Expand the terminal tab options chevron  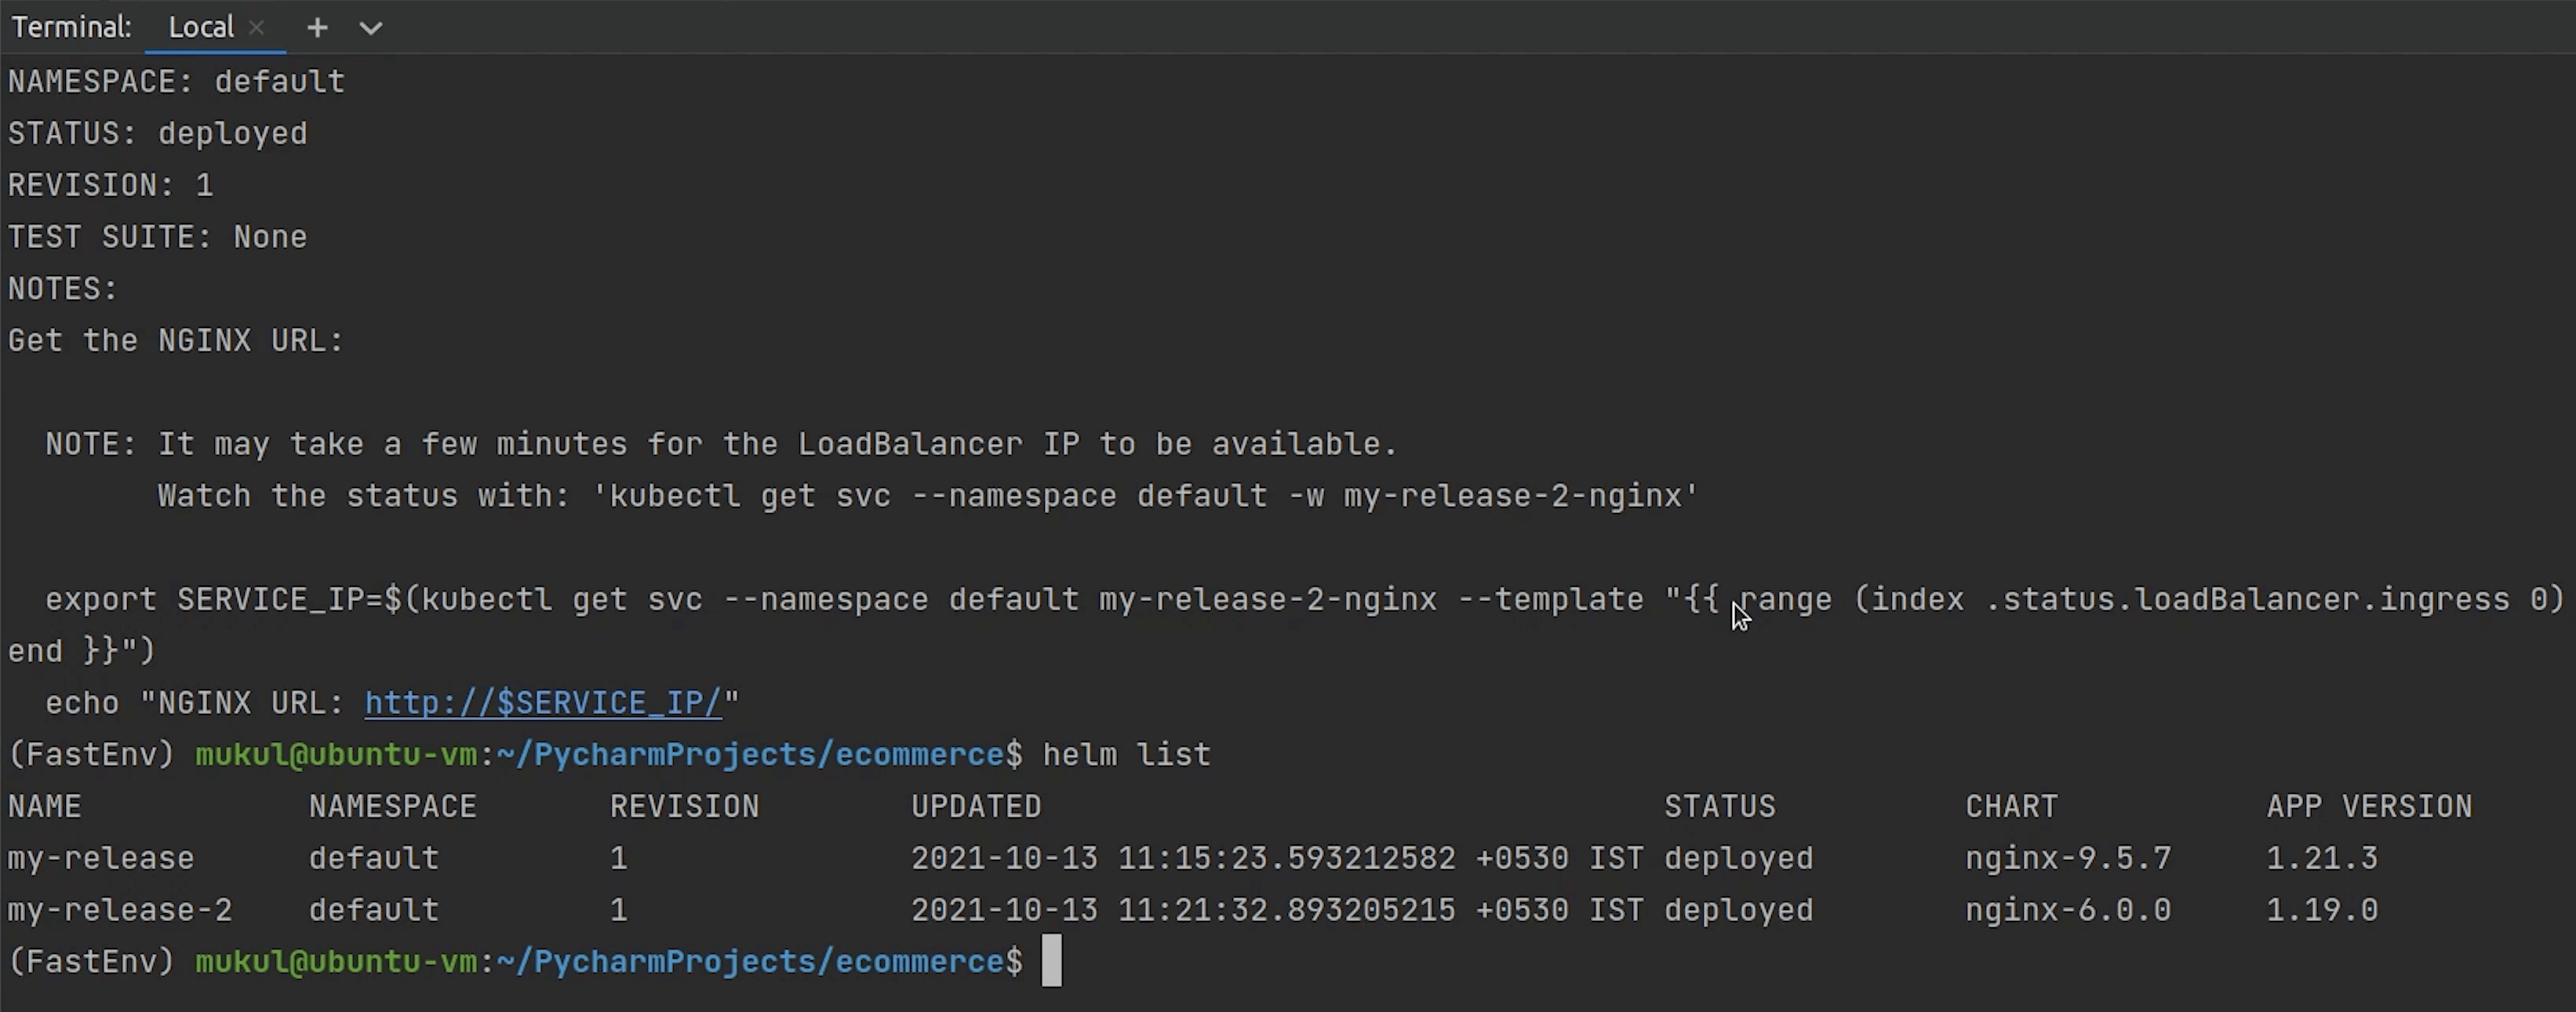tap(371, 28)
